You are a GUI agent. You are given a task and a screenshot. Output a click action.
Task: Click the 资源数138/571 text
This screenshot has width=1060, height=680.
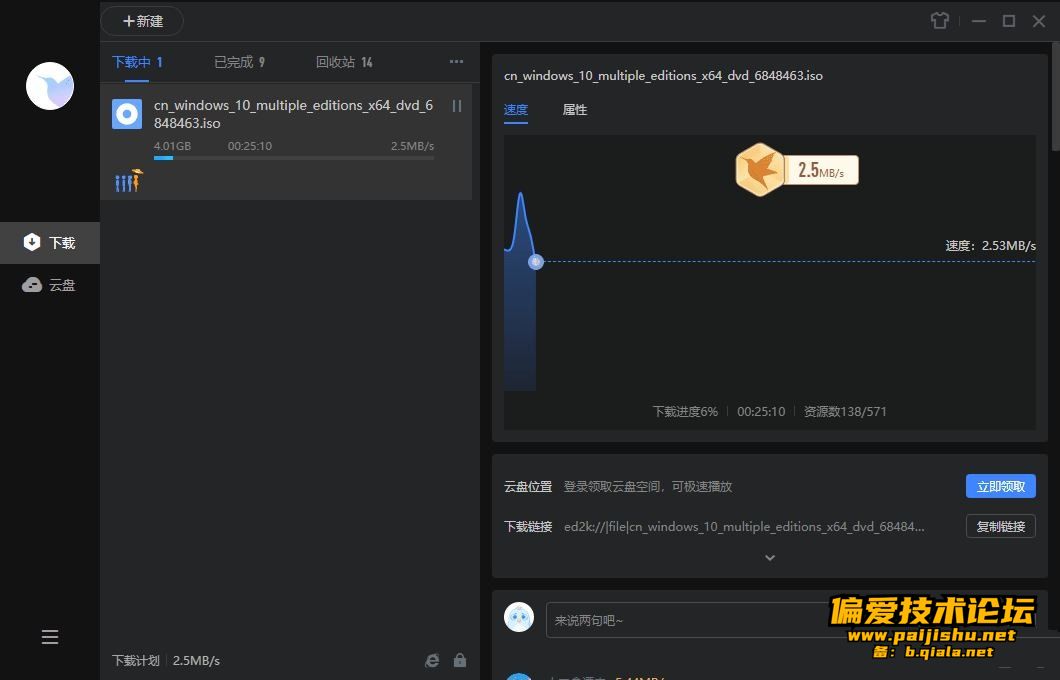click(845, 412)
